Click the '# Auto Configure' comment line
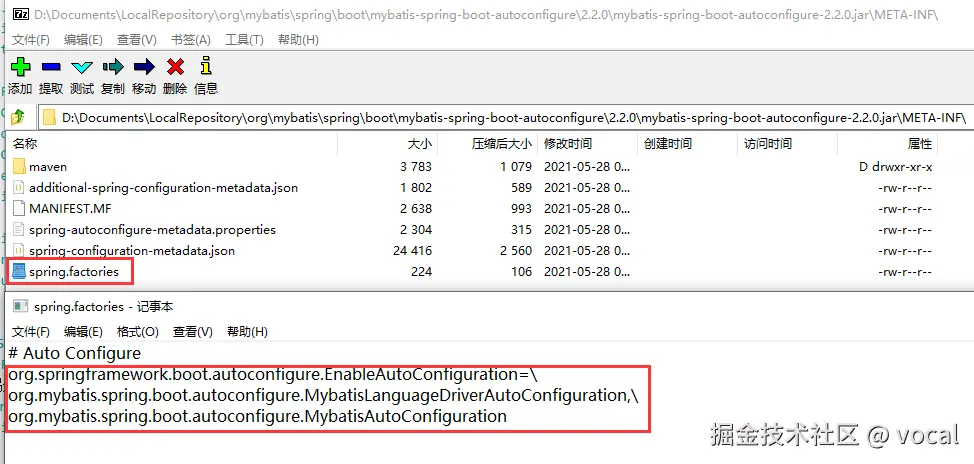 tap(75, 353)
